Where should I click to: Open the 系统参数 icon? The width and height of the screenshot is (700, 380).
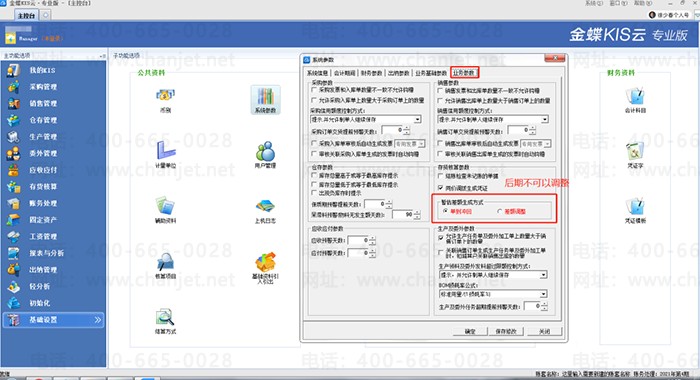pos(265,99)
